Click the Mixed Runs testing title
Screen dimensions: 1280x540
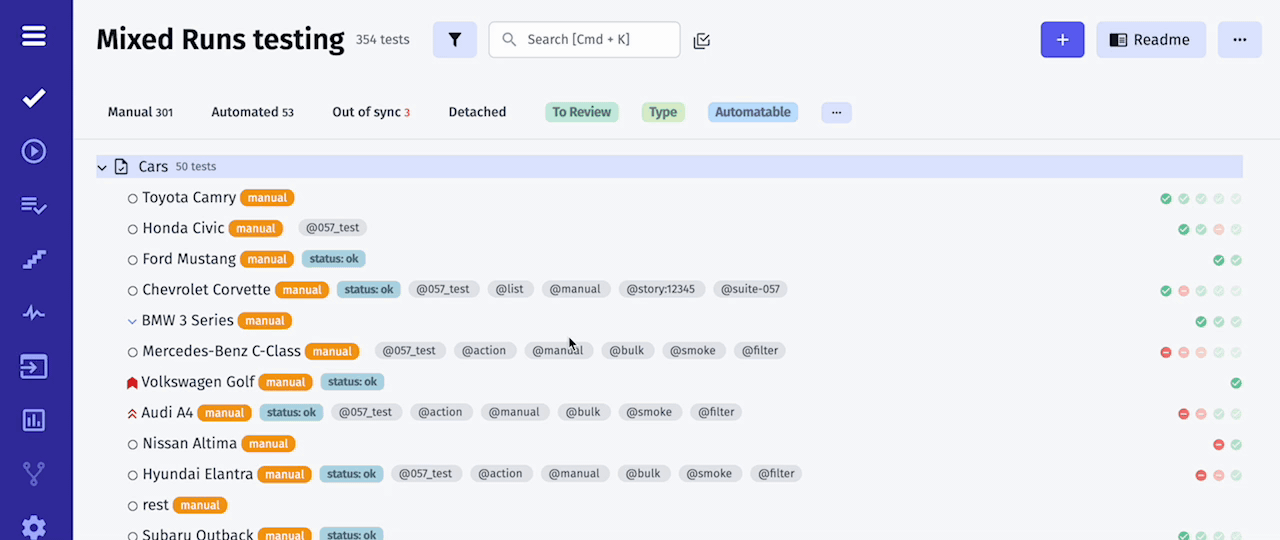pos(220,39)
